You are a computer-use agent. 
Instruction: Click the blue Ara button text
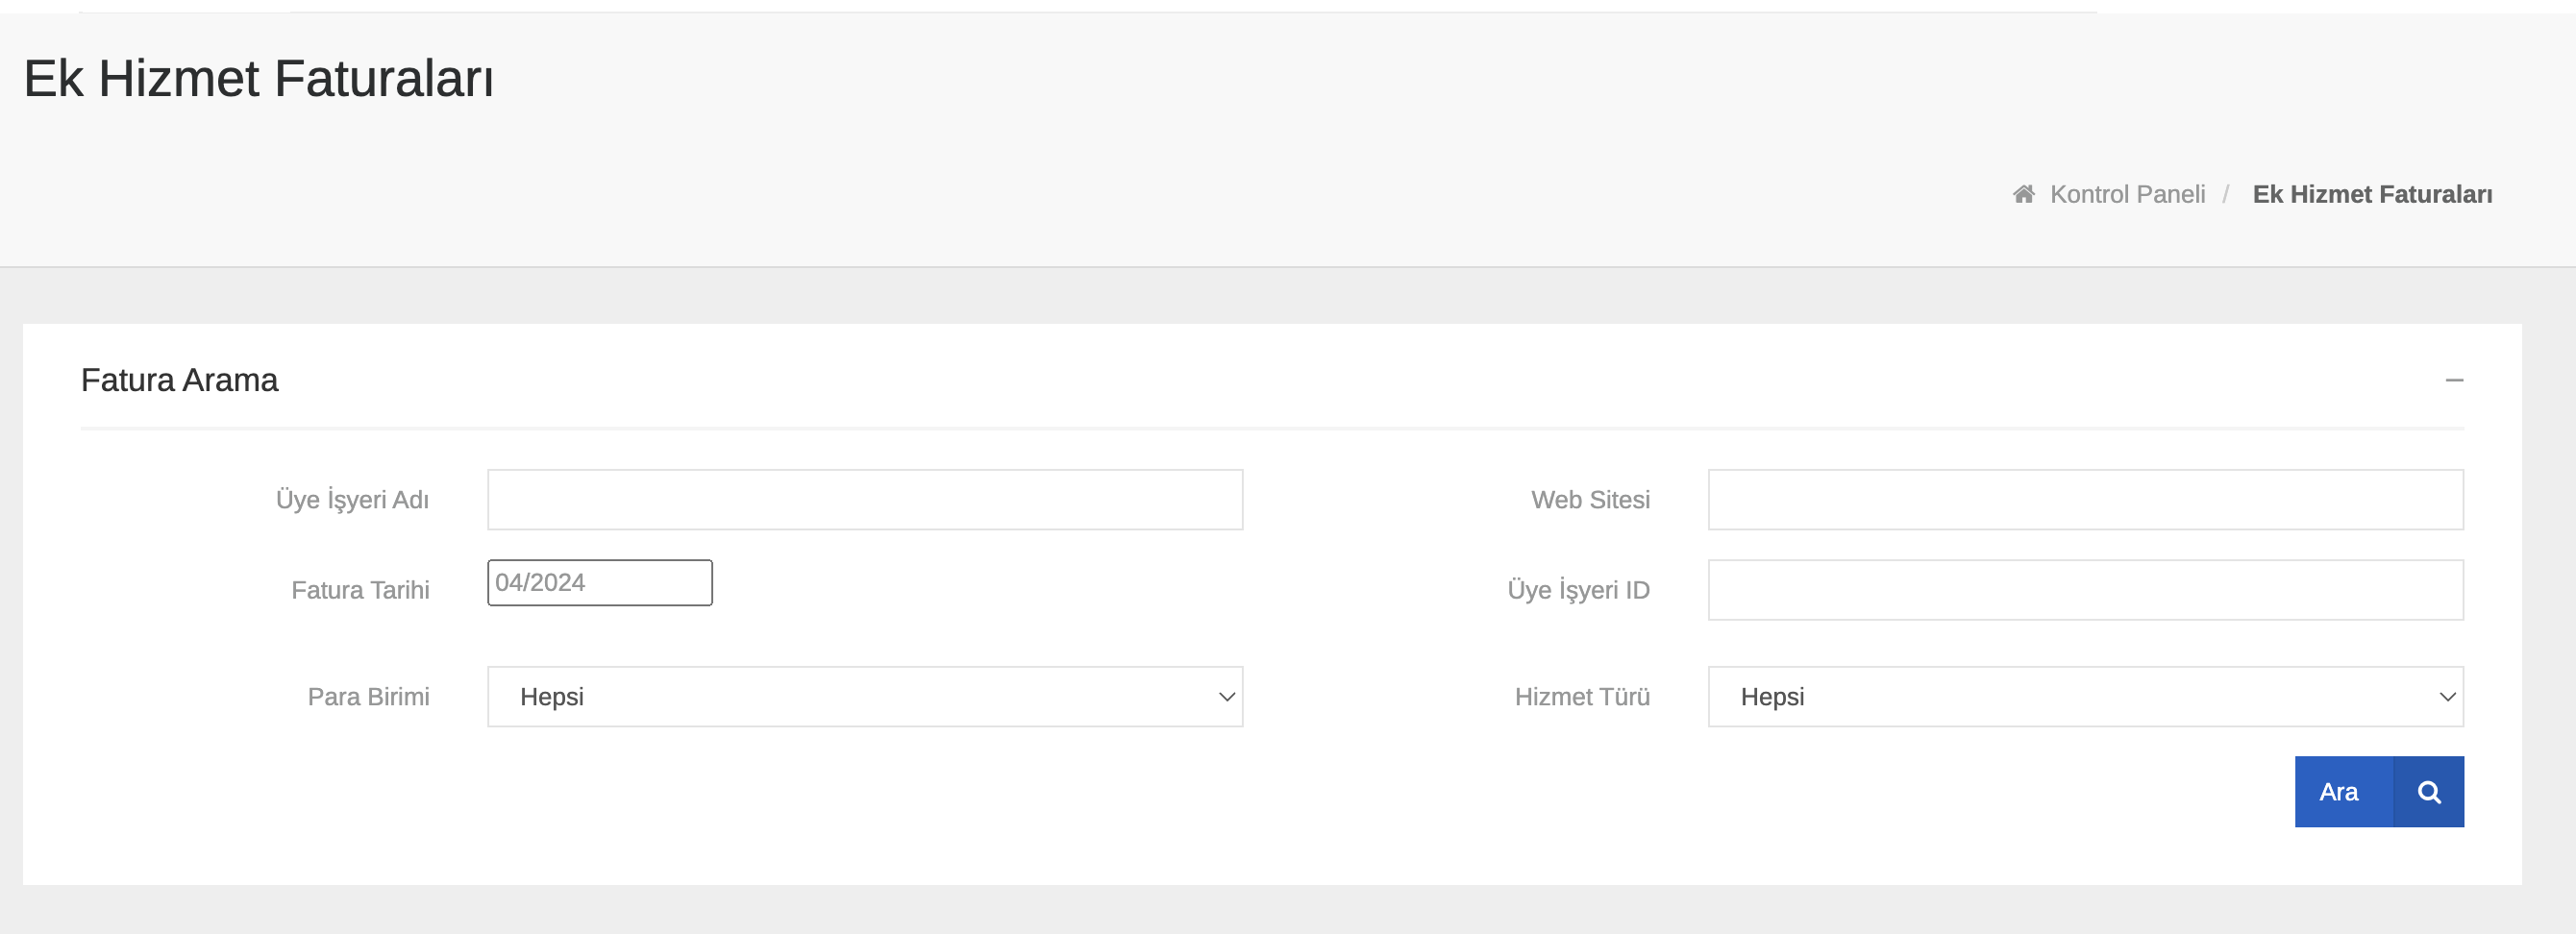(2338, 792)
